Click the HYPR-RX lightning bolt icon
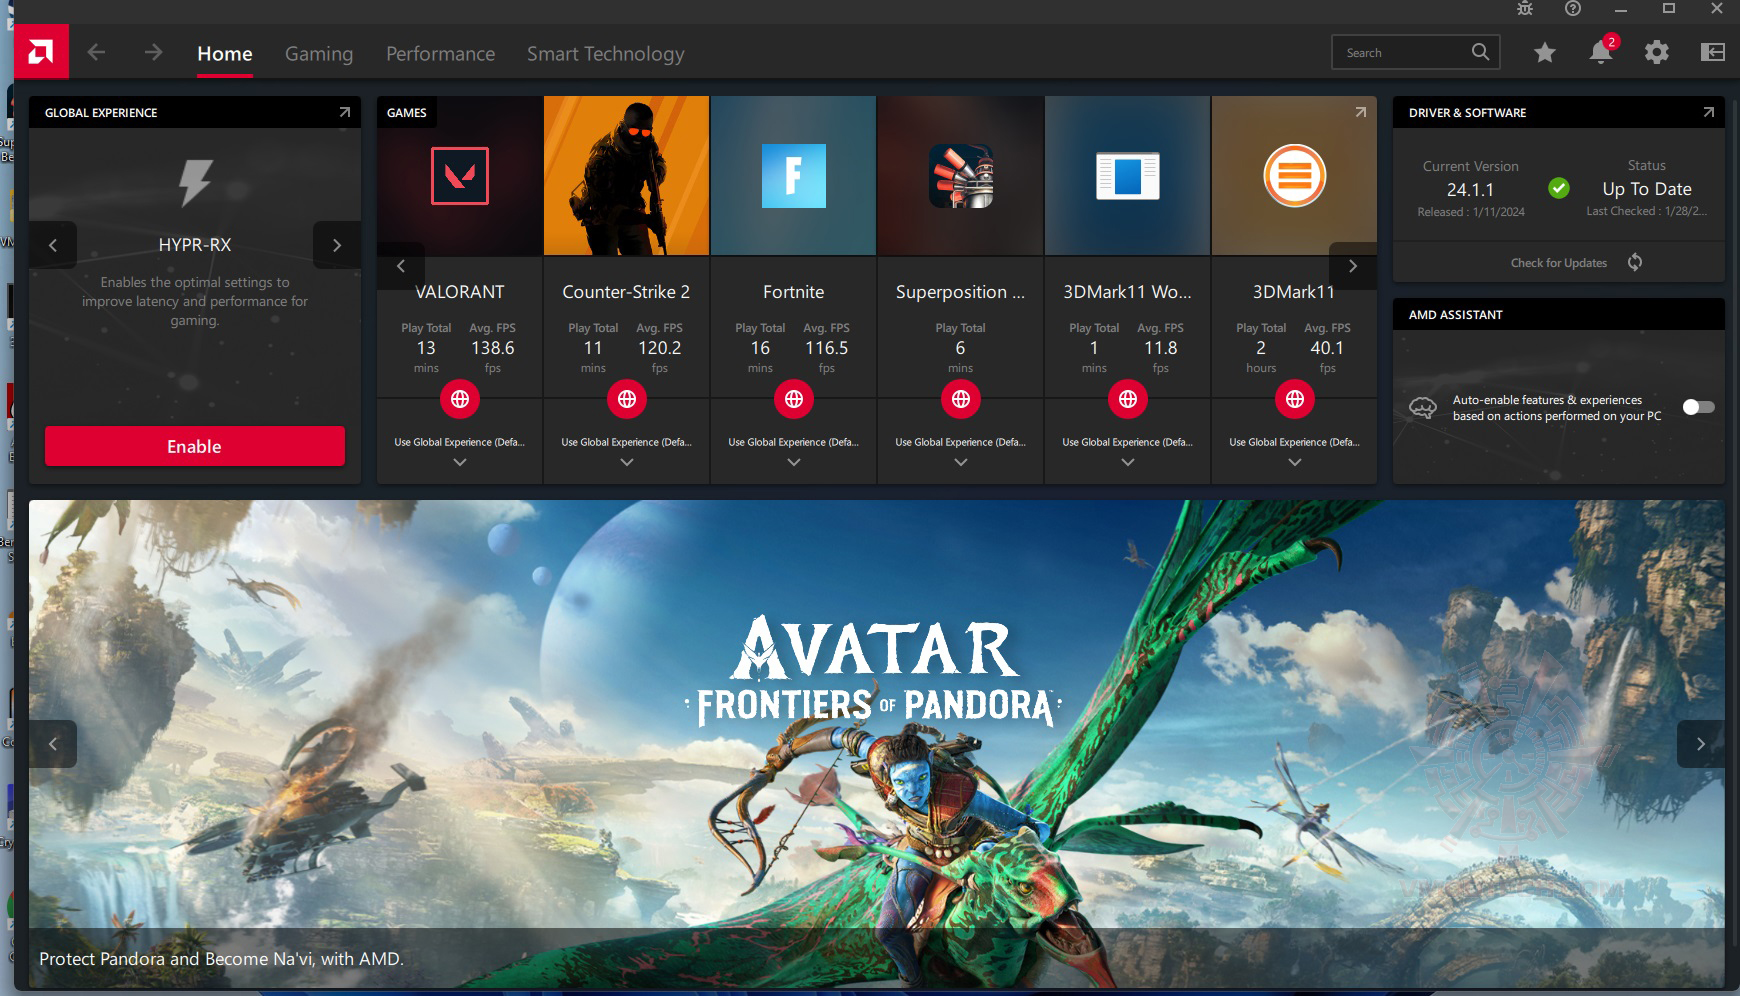Viewport: 1740px width, 996px height. click(x=195, y=183)
